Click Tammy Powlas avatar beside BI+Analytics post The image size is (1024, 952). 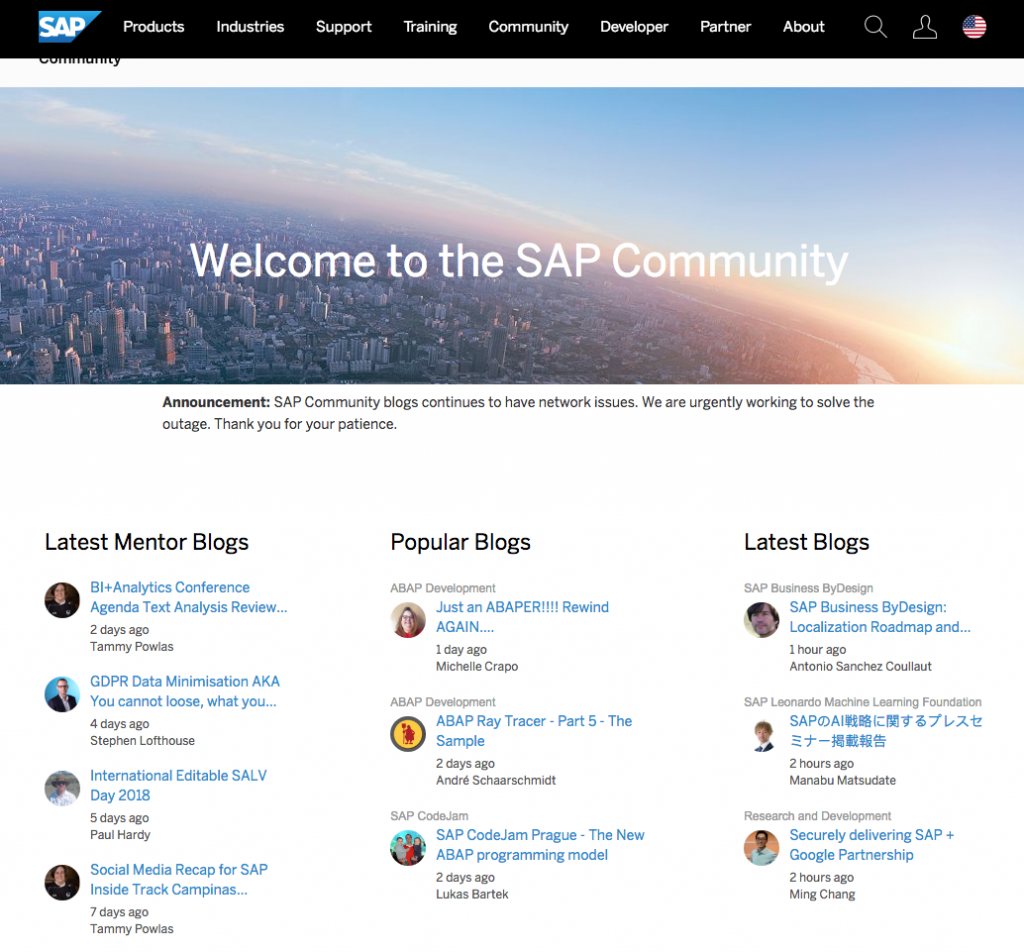click(62, 600)
